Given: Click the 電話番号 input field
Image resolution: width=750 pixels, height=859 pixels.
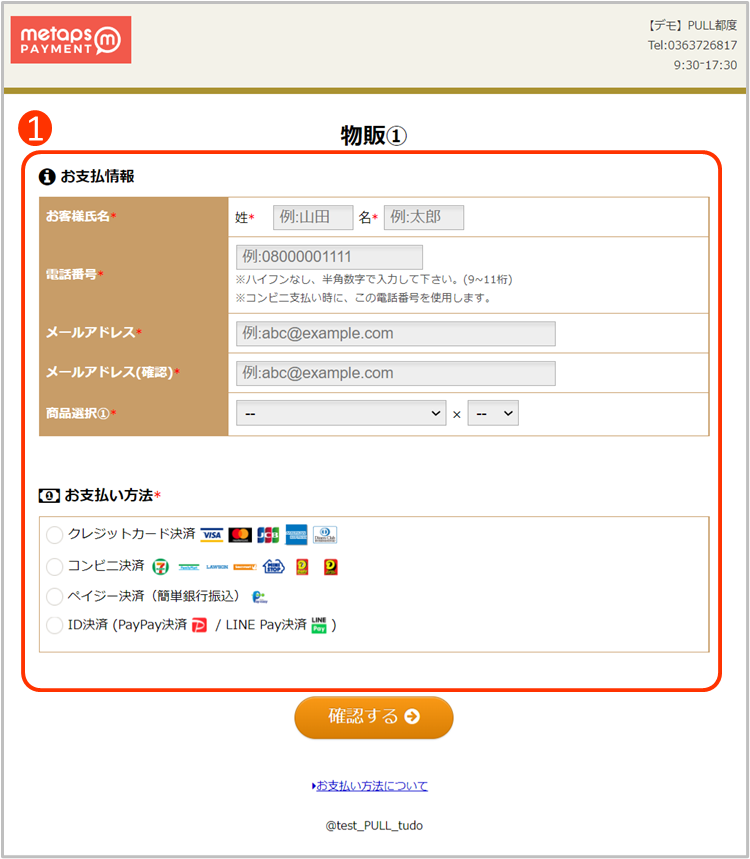Looking at the screenshot, I should point(329,257).
